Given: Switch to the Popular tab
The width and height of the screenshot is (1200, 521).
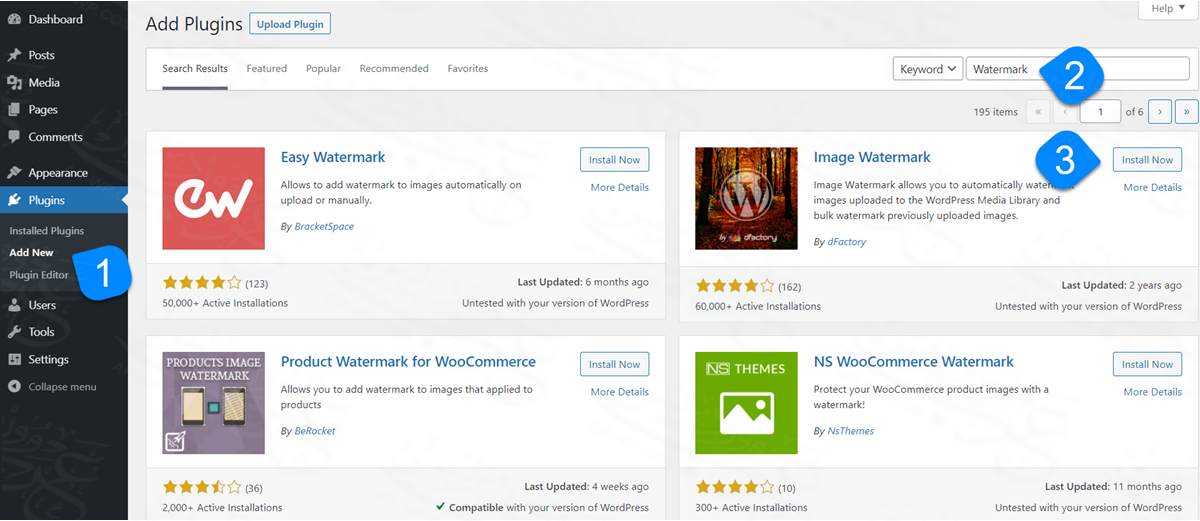Looking at the screenshot, I should (323, 69).
